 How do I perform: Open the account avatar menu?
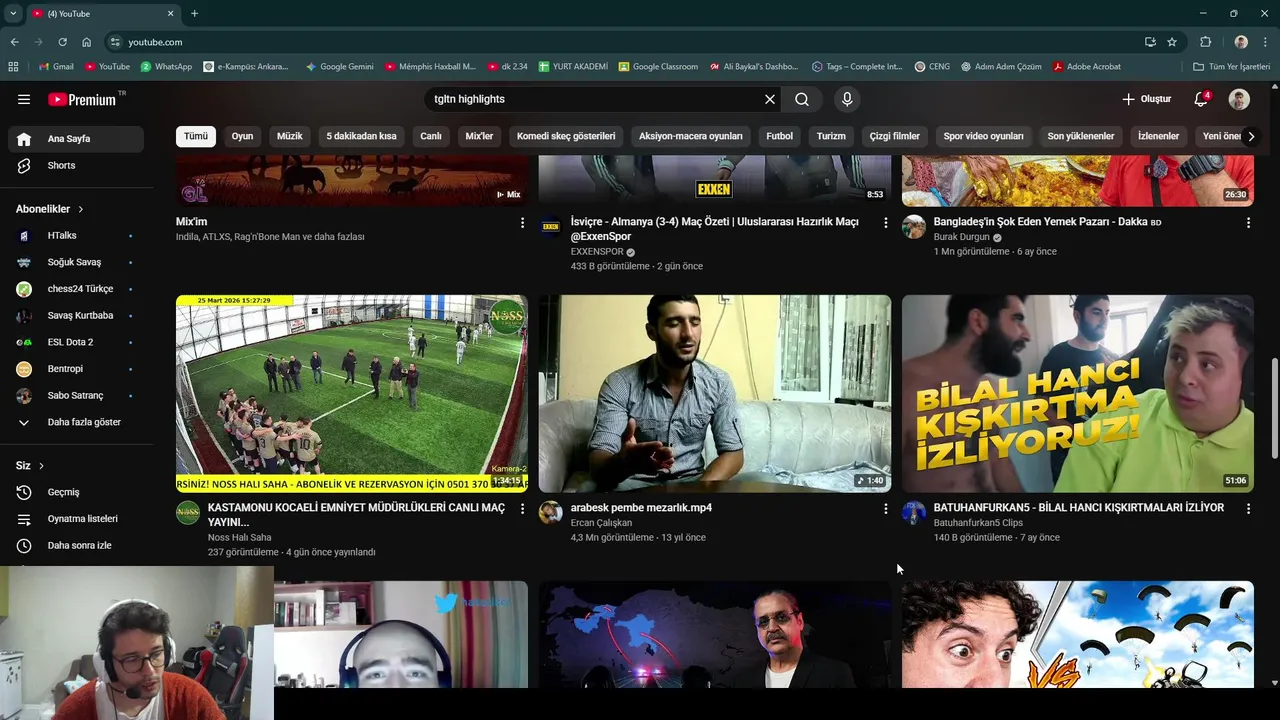[x=1239, y=99]
